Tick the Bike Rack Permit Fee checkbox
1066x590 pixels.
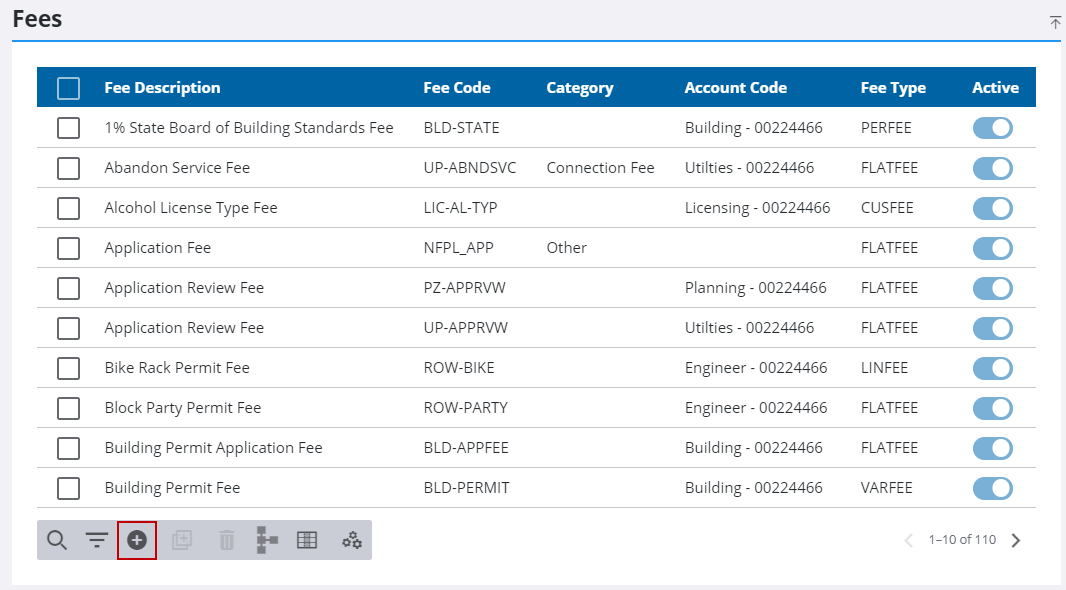[68, 368]
